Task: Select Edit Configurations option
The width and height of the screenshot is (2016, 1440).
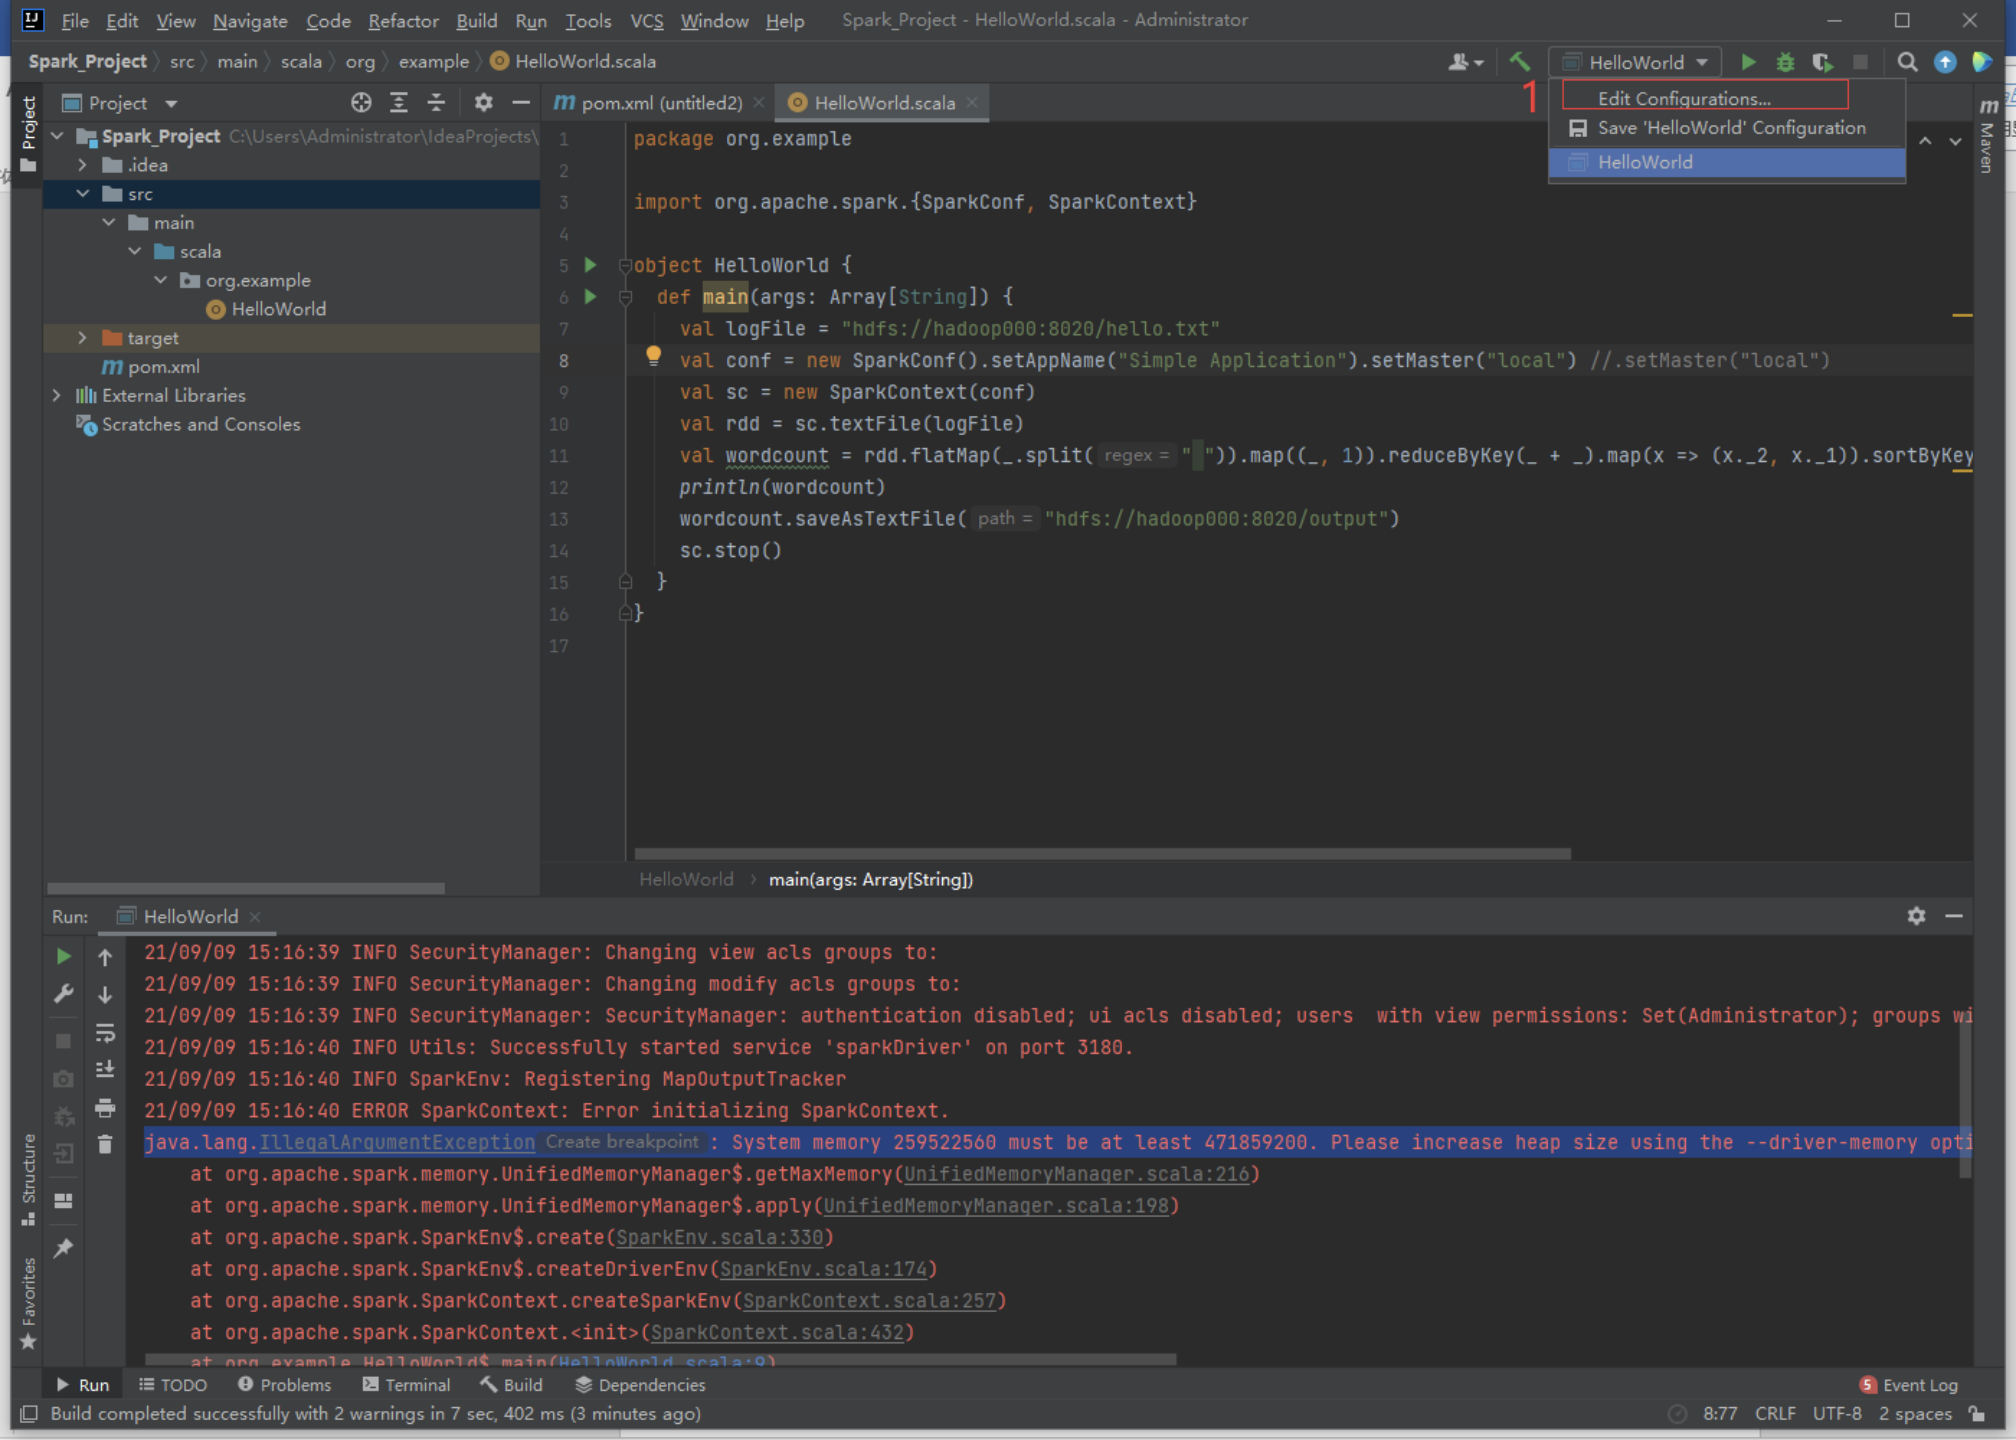Action: pos(1683,98)
